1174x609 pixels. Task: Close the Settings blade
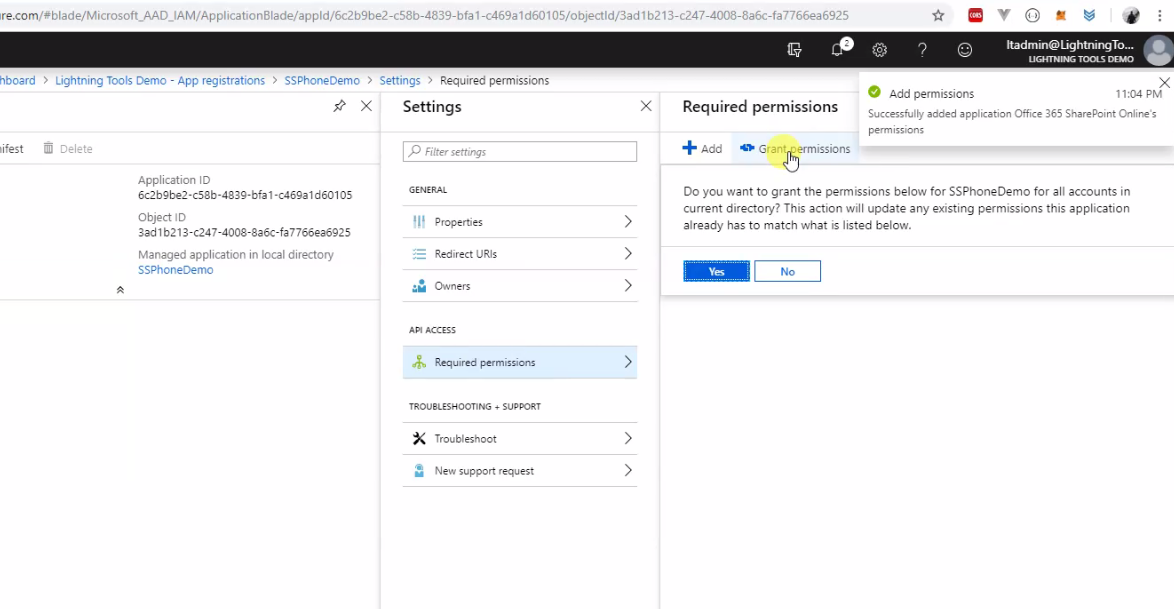[646, 106]
